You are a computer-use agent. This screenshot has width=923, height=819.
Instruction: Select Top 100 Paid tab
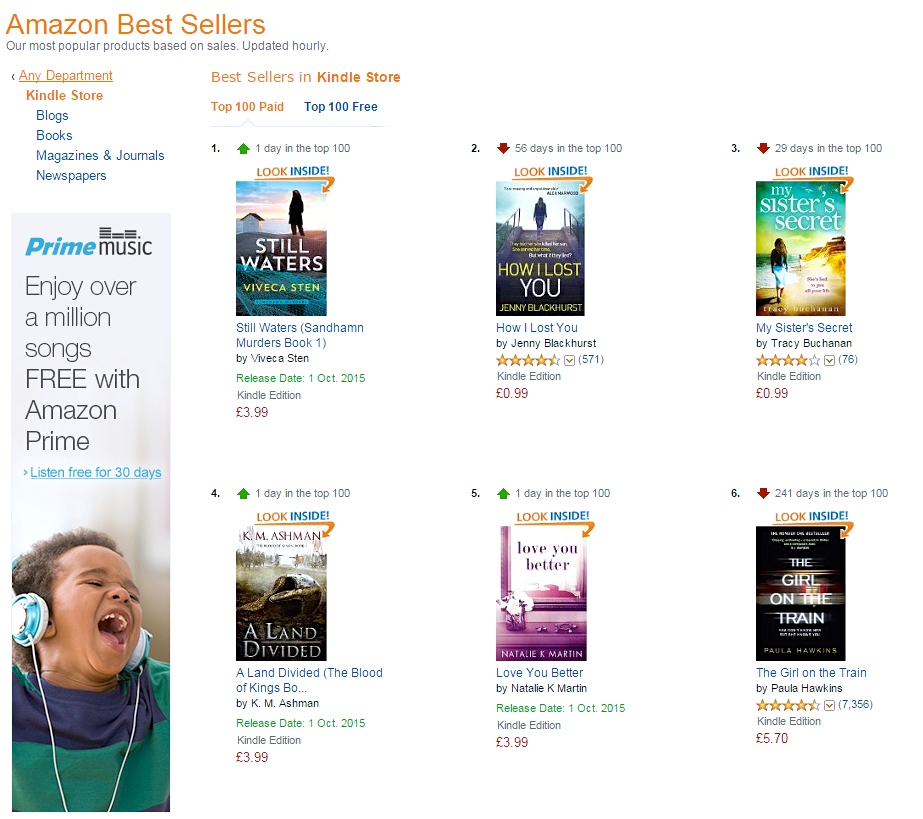(x=247, y=107)
